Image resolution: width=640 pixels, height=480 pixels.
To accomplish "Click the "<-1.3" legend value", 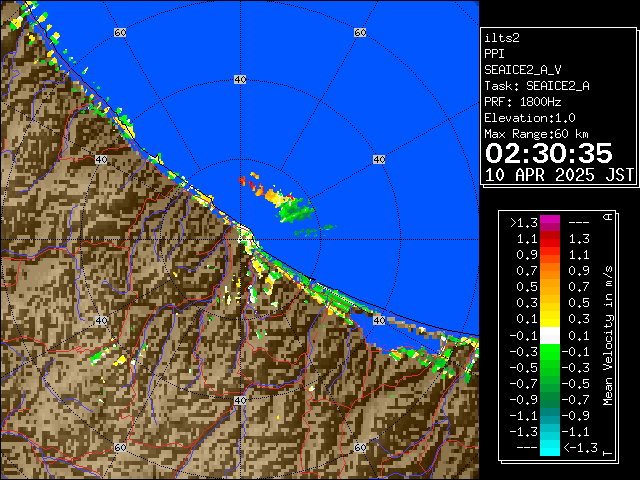I will [581, 448].
